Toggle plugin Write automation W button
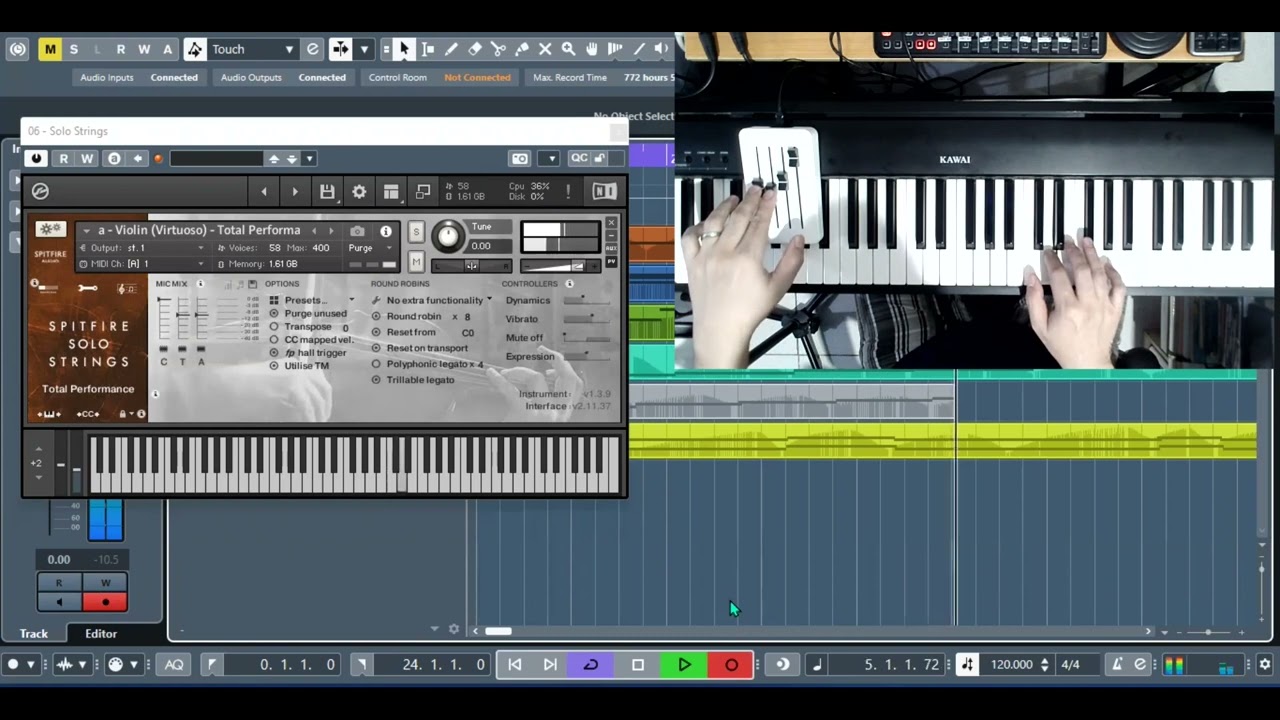The height and width of the screenshot is (720, 1280). pyautogui.click(x=87, y=158)
